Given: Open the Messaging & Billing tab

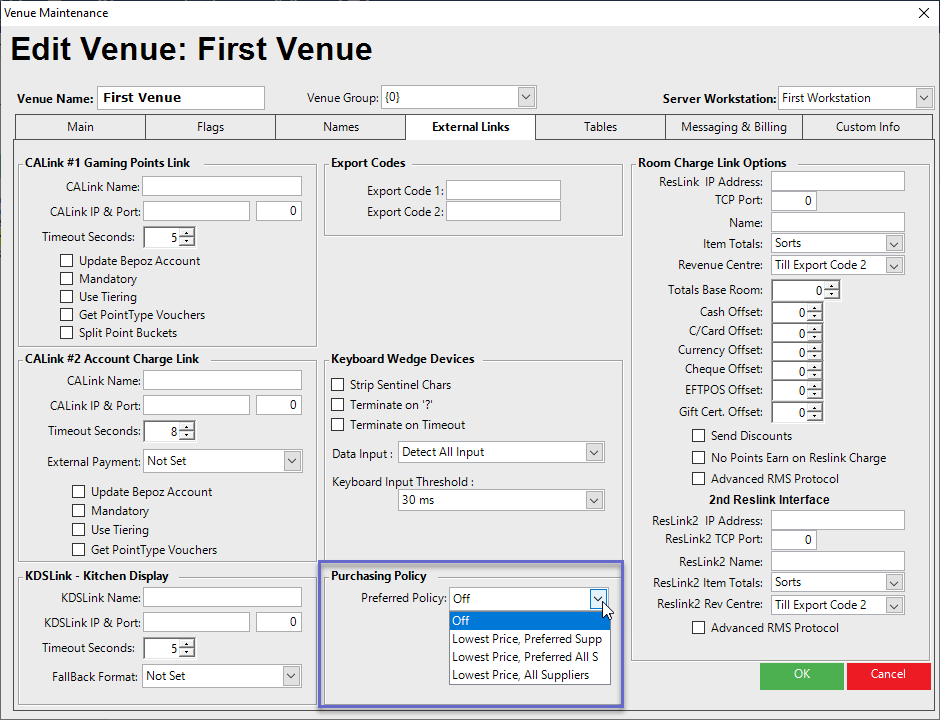Looking at the screenshot, I should point(733,127).
